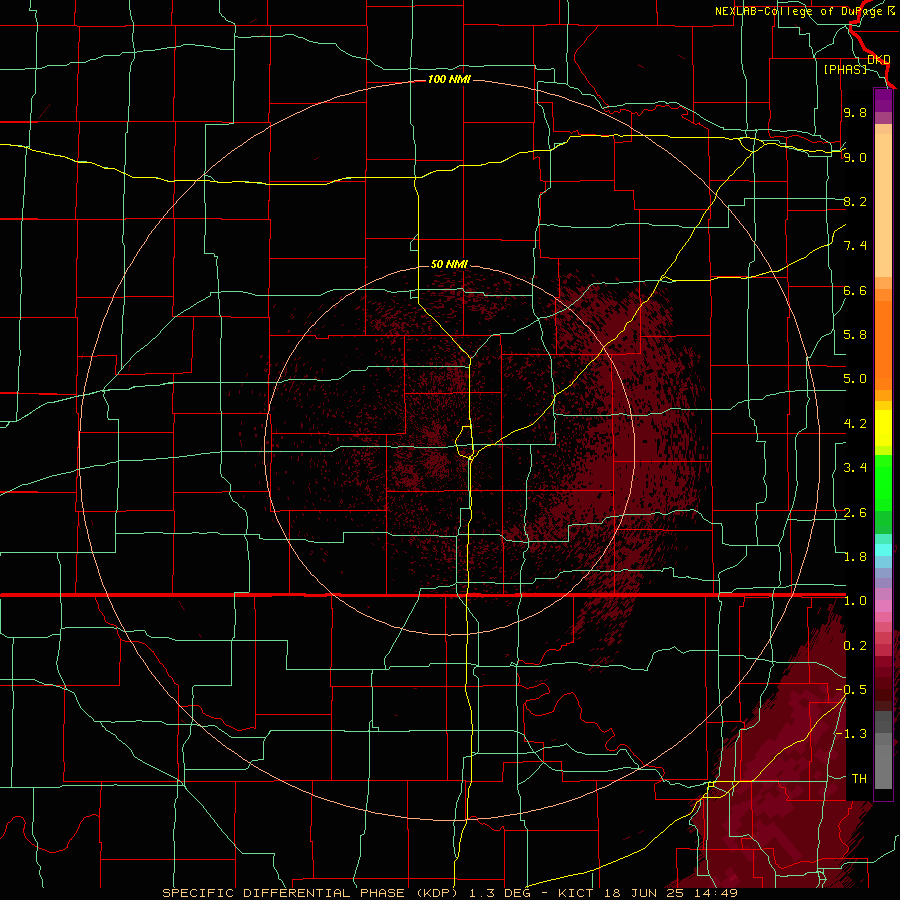The width and height of the screenshot is (900, 900).
Task: Click the "9.8" value on the color scale
Action: click(x=855, y=112)
